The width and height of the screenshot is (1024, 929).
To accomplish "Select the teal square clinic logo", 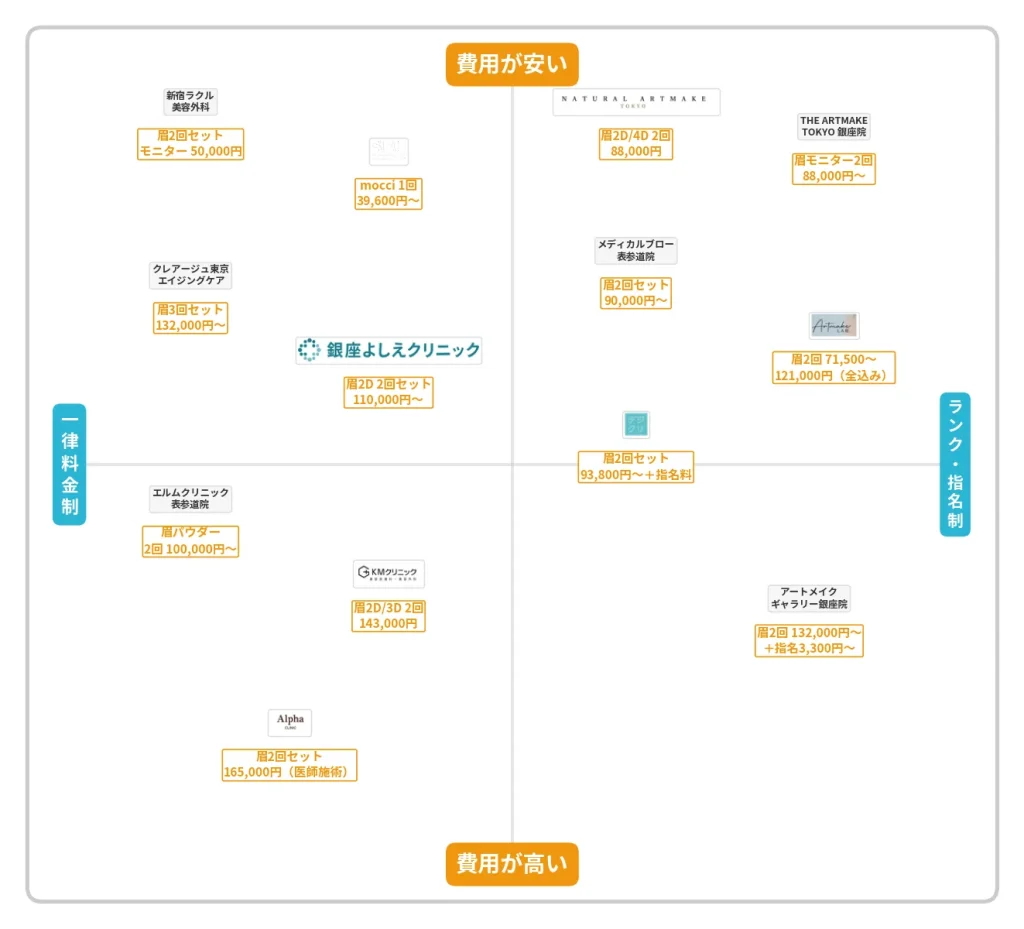I will [x=636, y=425].
